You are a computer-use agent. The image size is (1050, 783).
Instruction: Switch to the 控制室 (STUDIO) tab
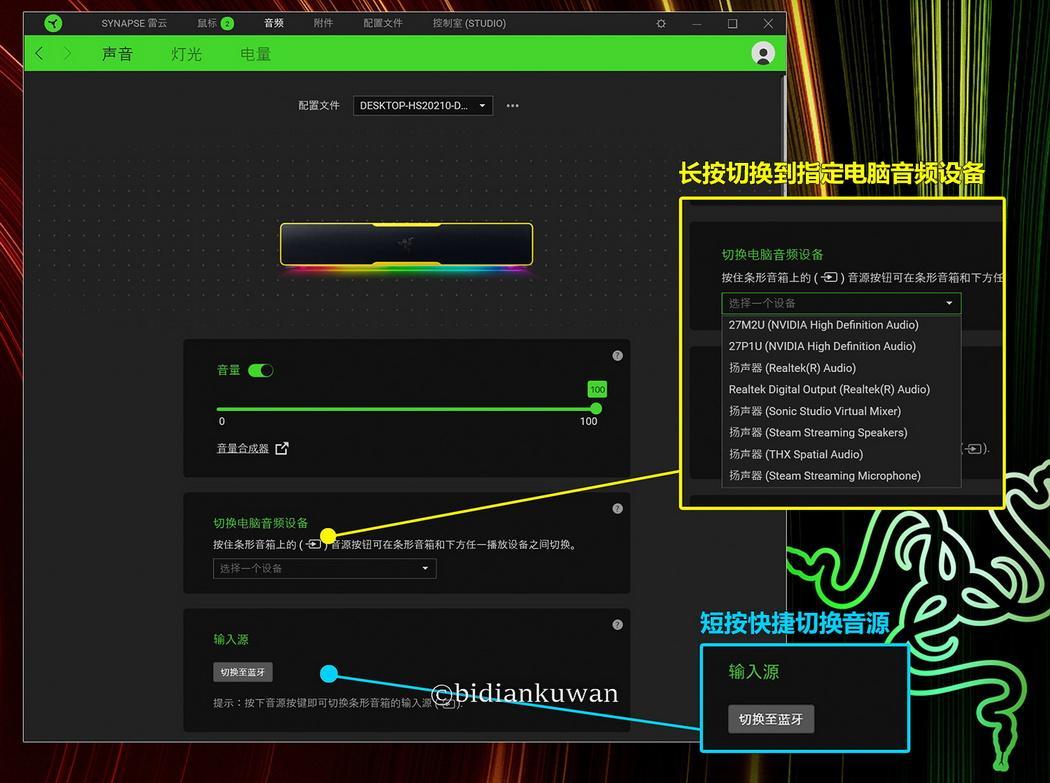click(x=469, y=23)
